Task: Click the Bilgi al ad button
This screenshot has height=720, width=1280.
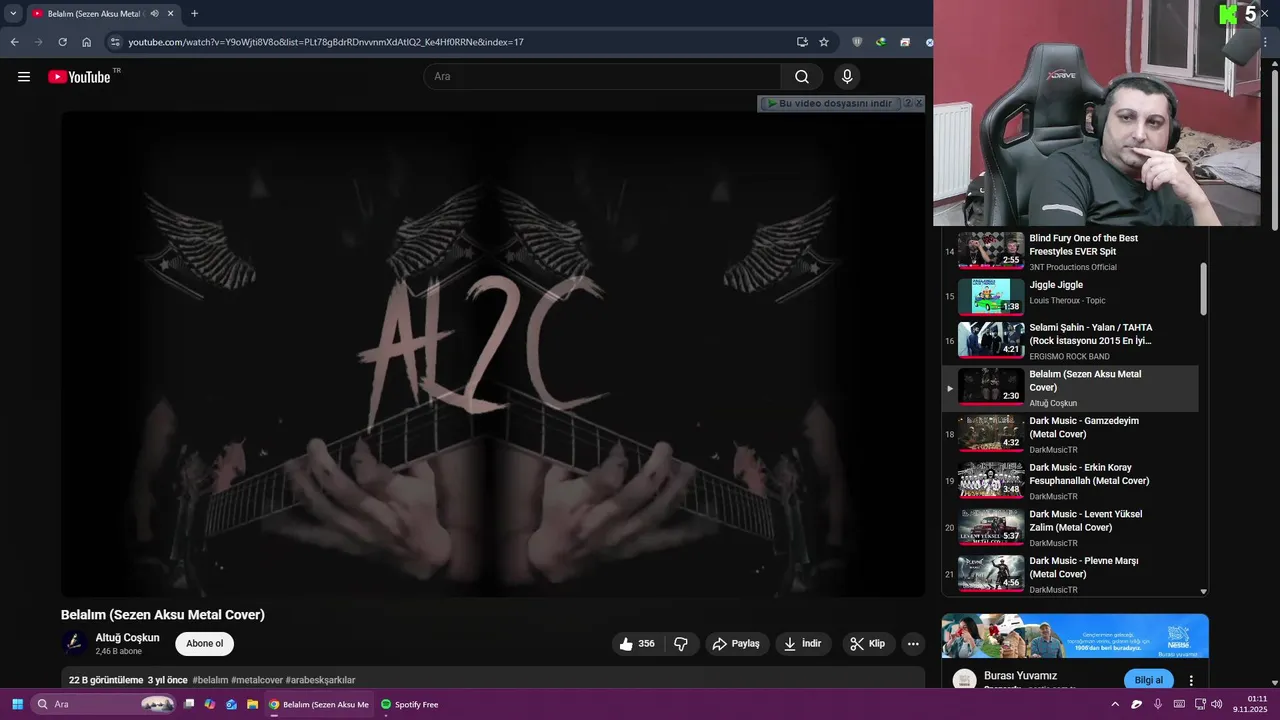Action: coord(1149,680)
